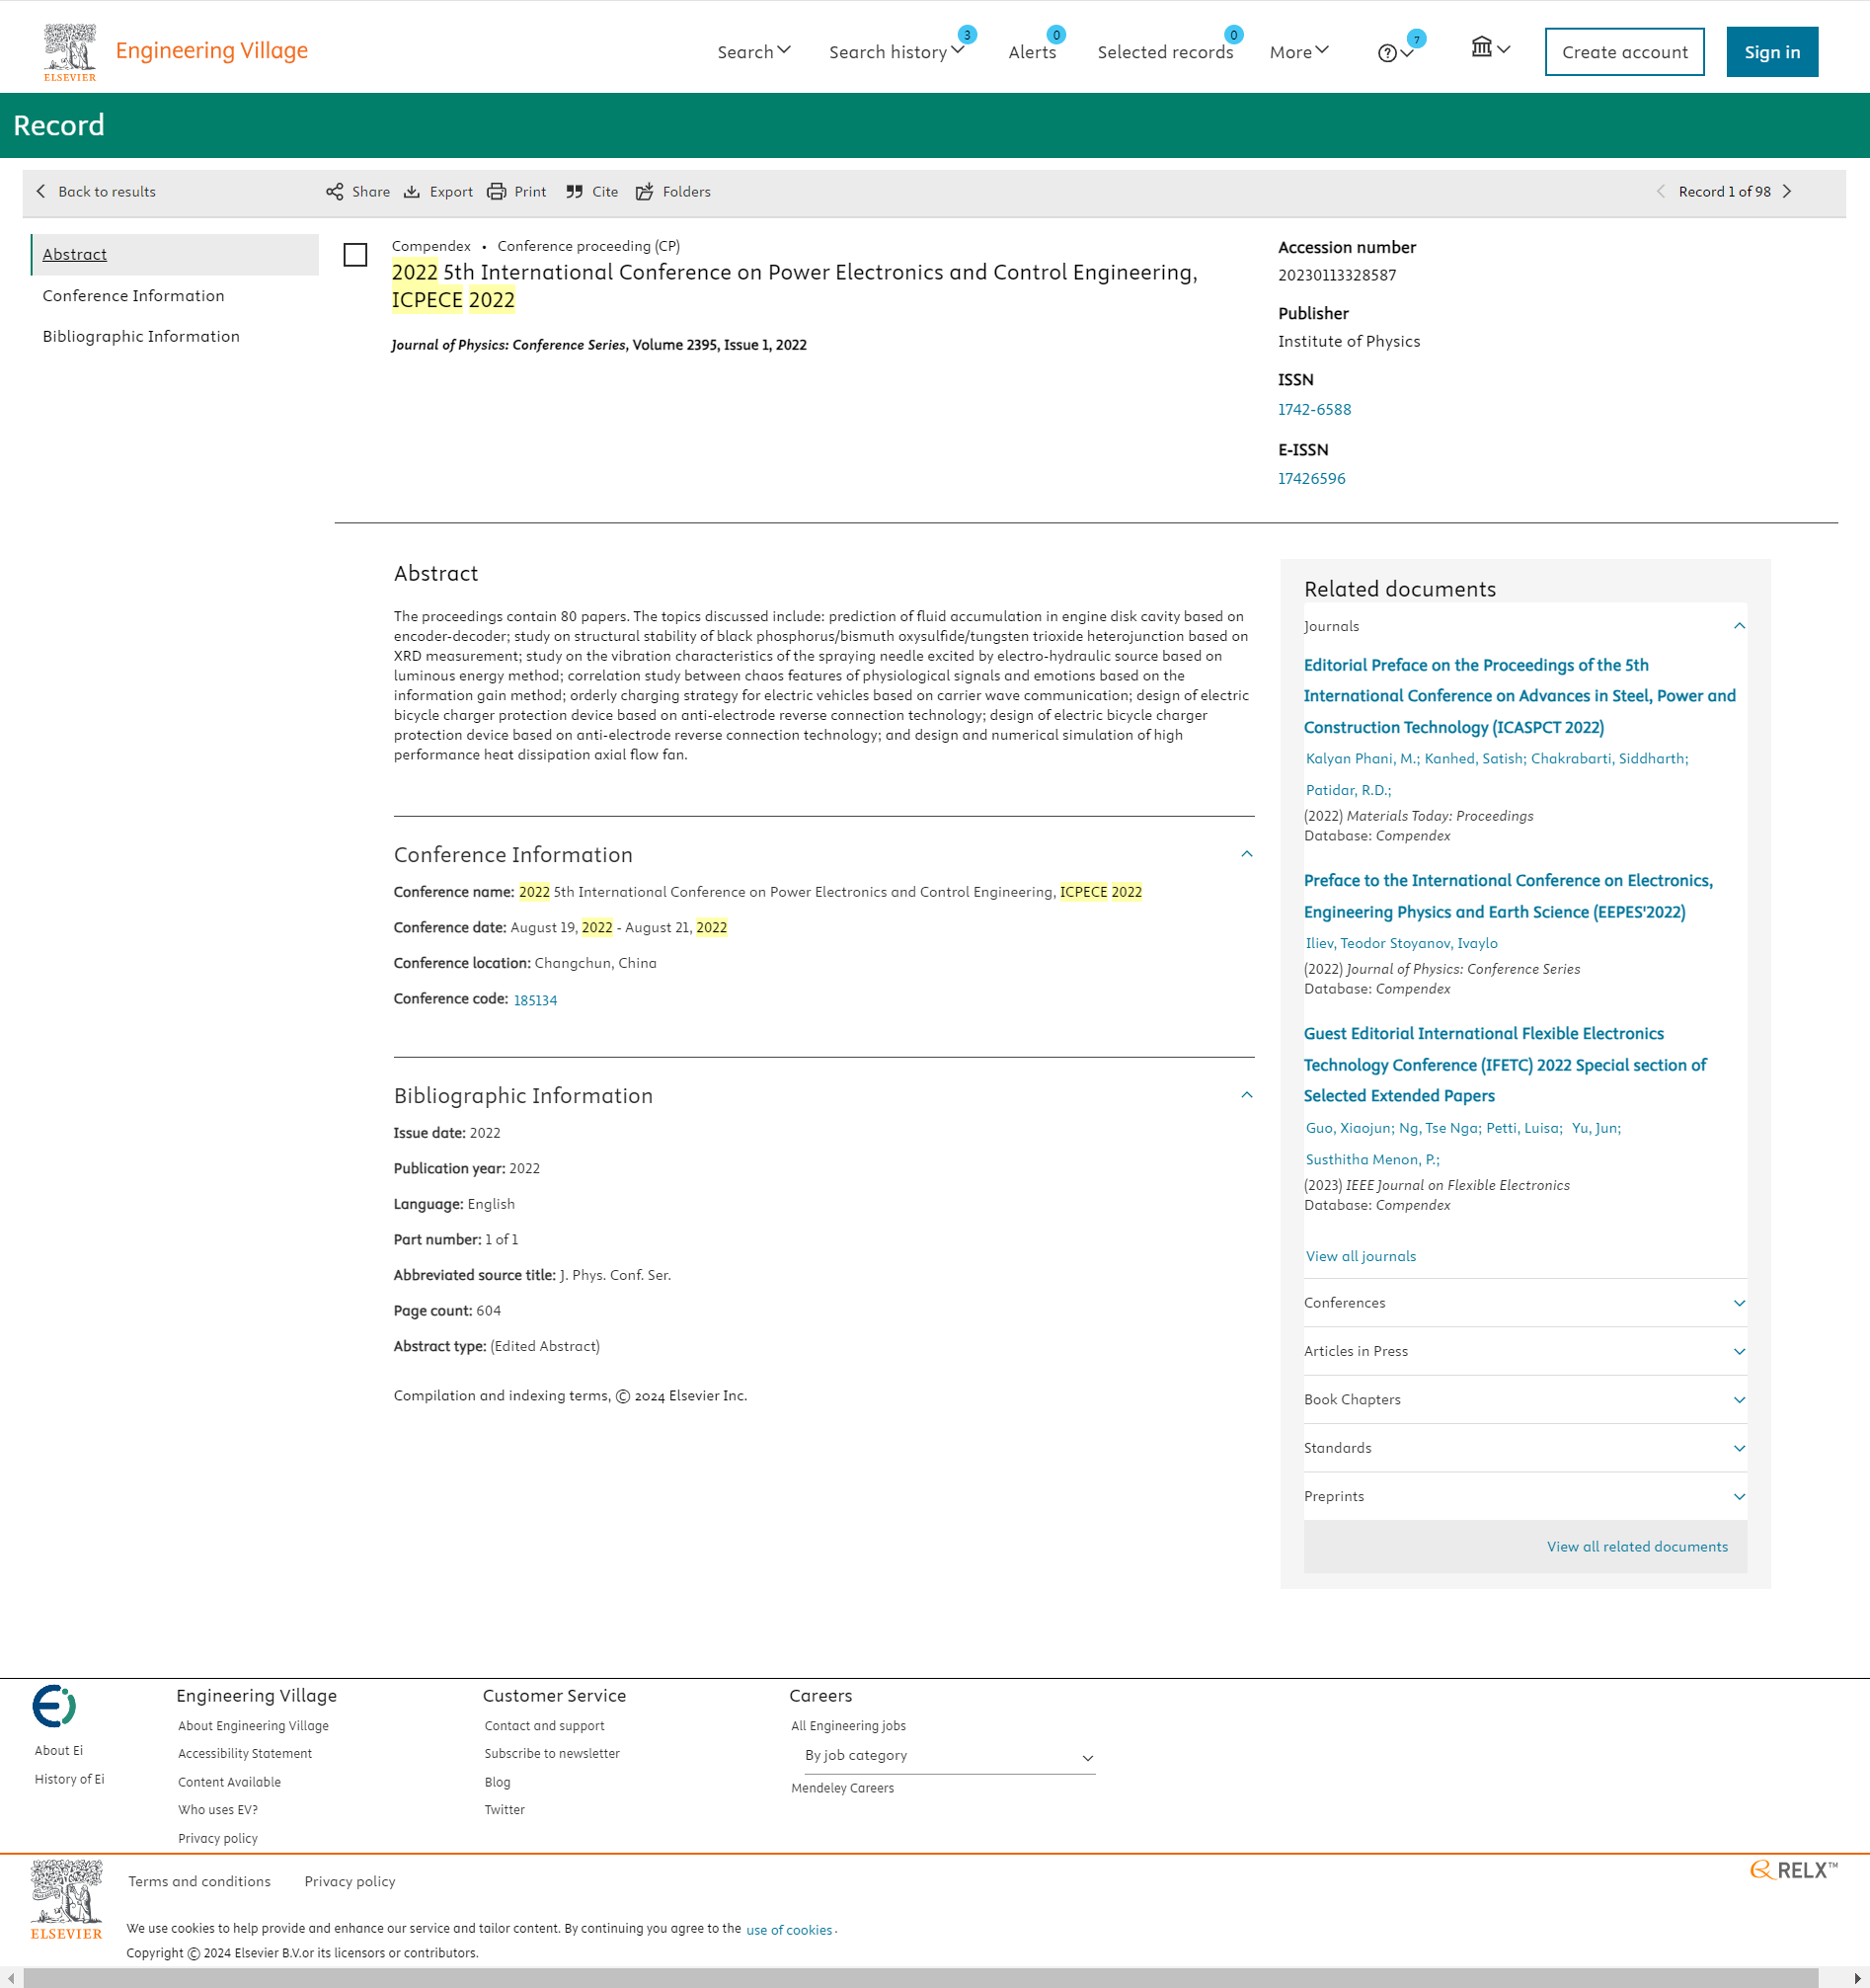Click author Guo, Xiaojun link

coord(1350,1128)
